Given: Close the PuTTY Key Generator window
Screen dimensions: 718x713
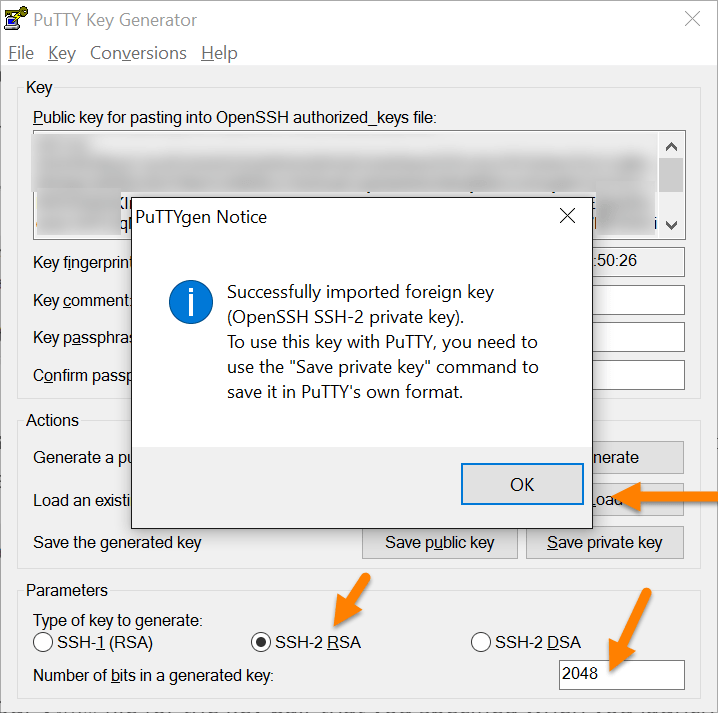Looking at the screenshot, I should 691,20.
